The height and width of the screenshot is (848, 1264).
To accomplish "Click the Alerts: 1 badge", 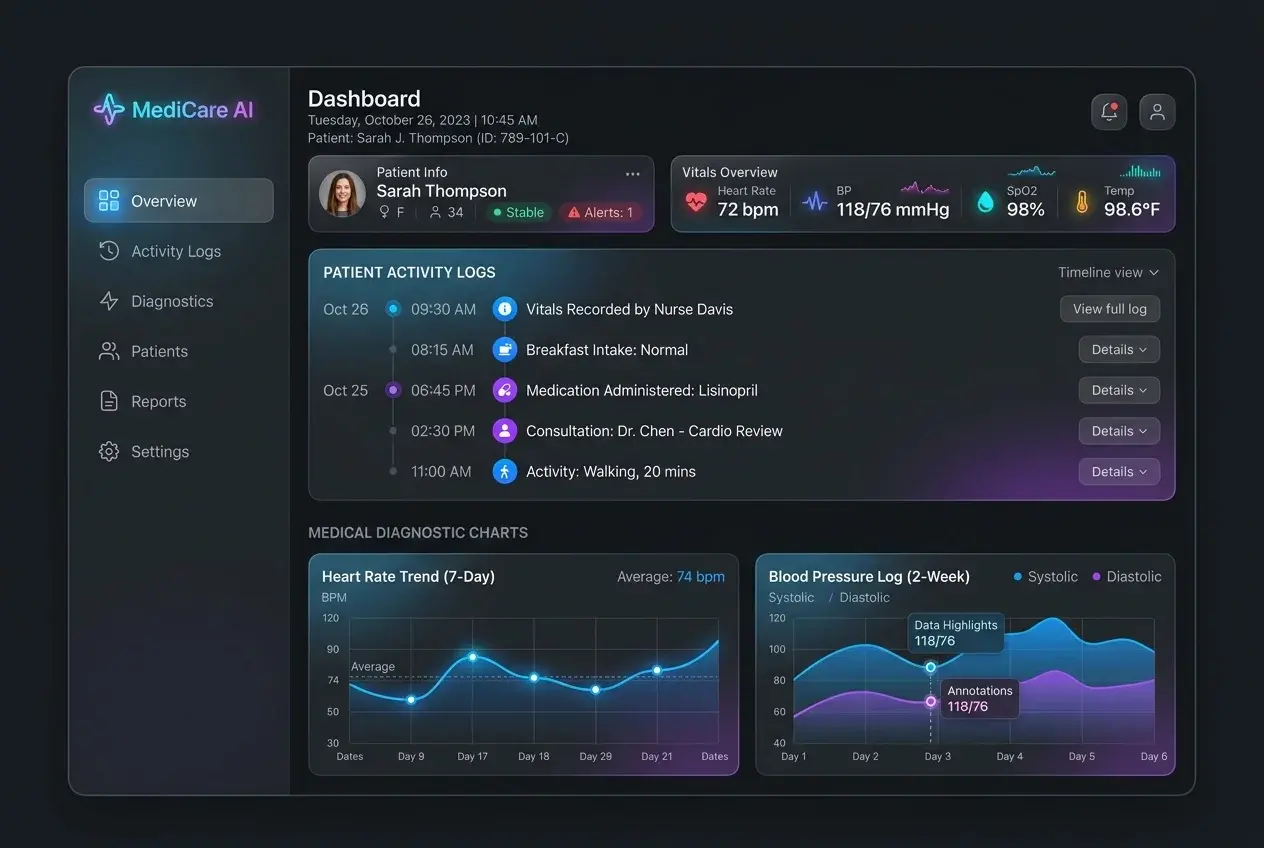I will 601,212.
